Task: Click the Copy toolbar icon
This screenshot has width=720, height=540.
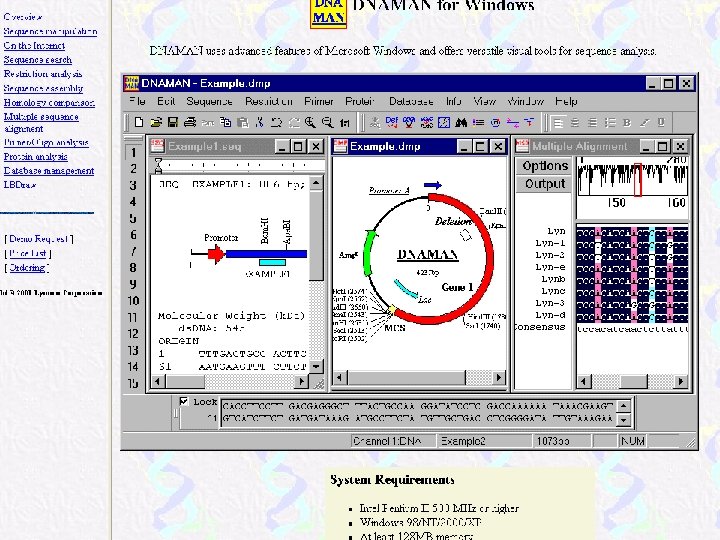Action: click(x=225, y=122)
